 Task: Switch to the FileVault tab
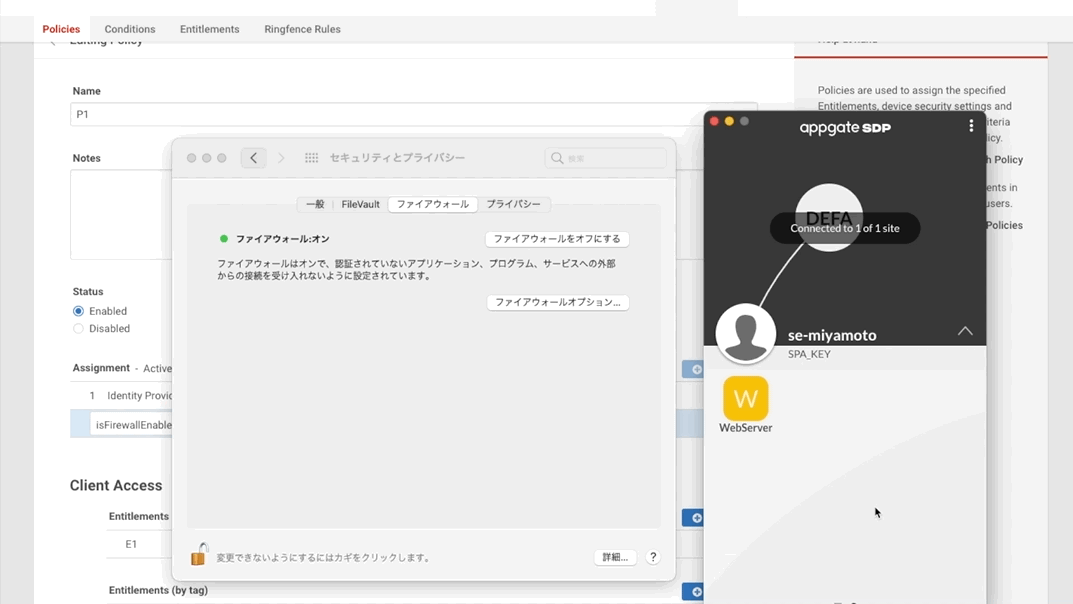[x=360, y=204]
